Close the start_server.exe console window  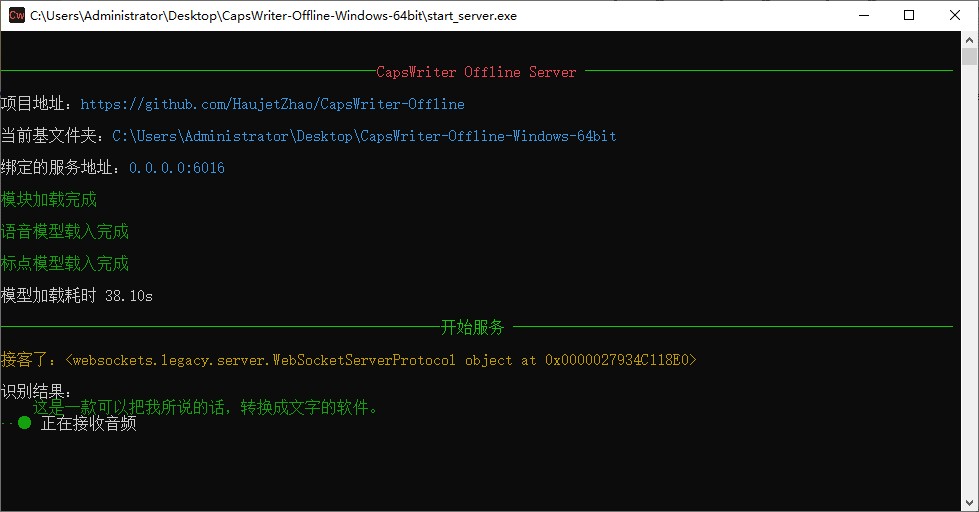[x=955, y=15]
